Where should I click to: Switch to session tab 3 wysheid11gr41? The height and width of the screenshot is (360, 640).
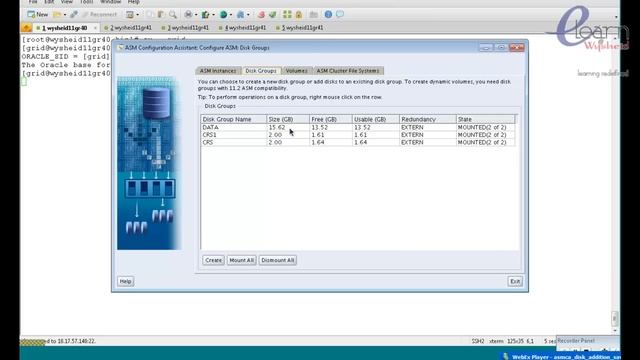coord(185,28)
